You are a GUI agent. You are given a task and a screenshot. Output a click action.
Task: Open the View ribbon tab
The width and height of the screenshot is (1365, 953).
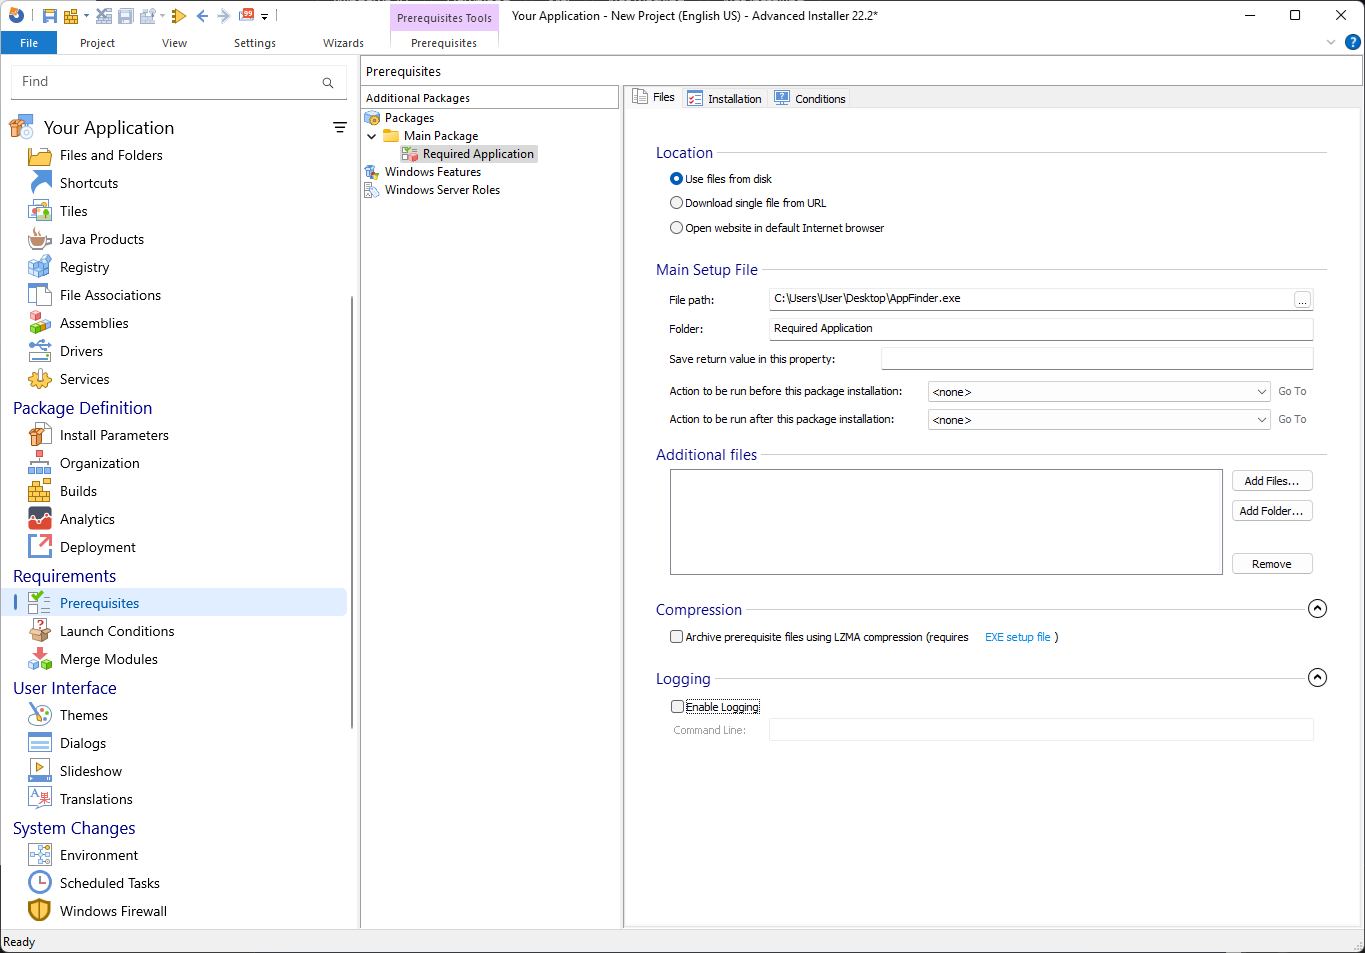pyautogui.click(x=174, y=43)
